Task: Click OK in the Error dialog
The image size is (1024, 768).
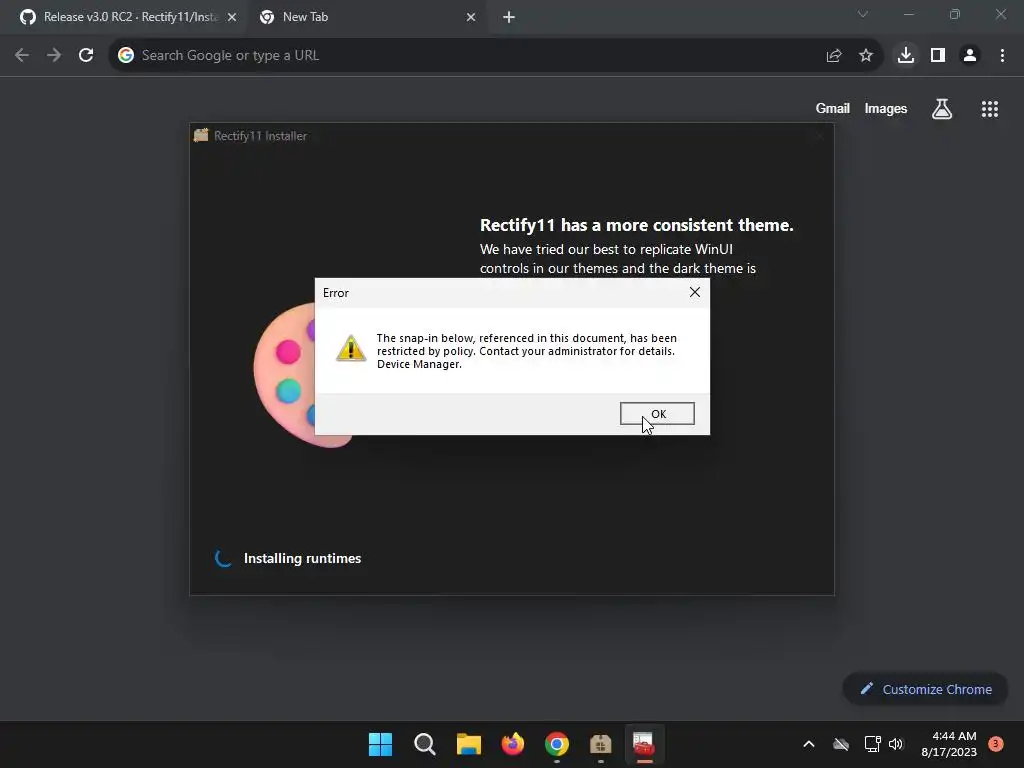Action: pos(657,413)
